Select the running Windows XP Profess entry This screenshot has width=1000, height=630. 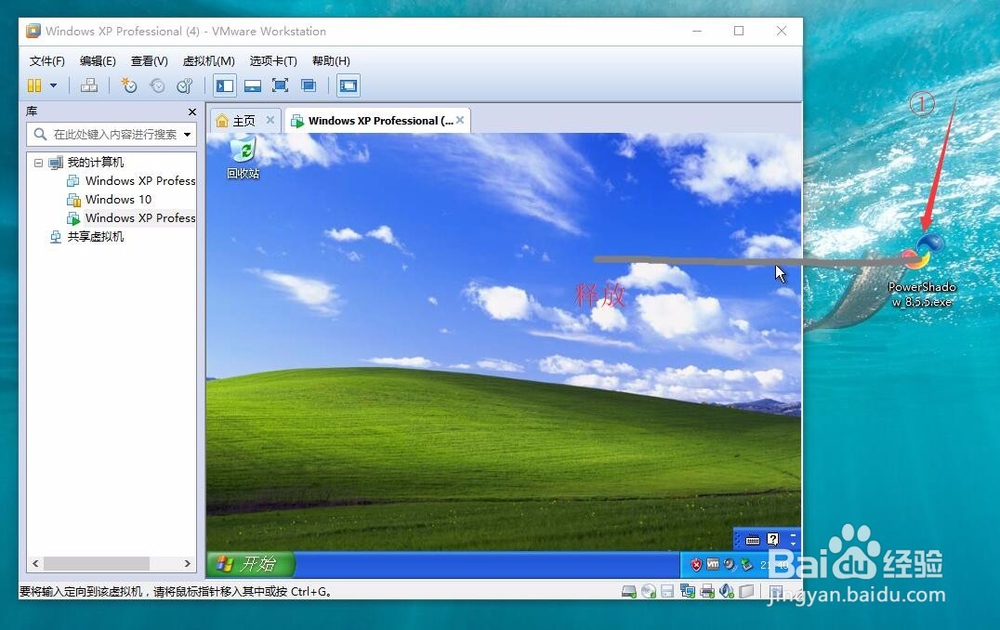pyautogui.click(x=140, y=218)
